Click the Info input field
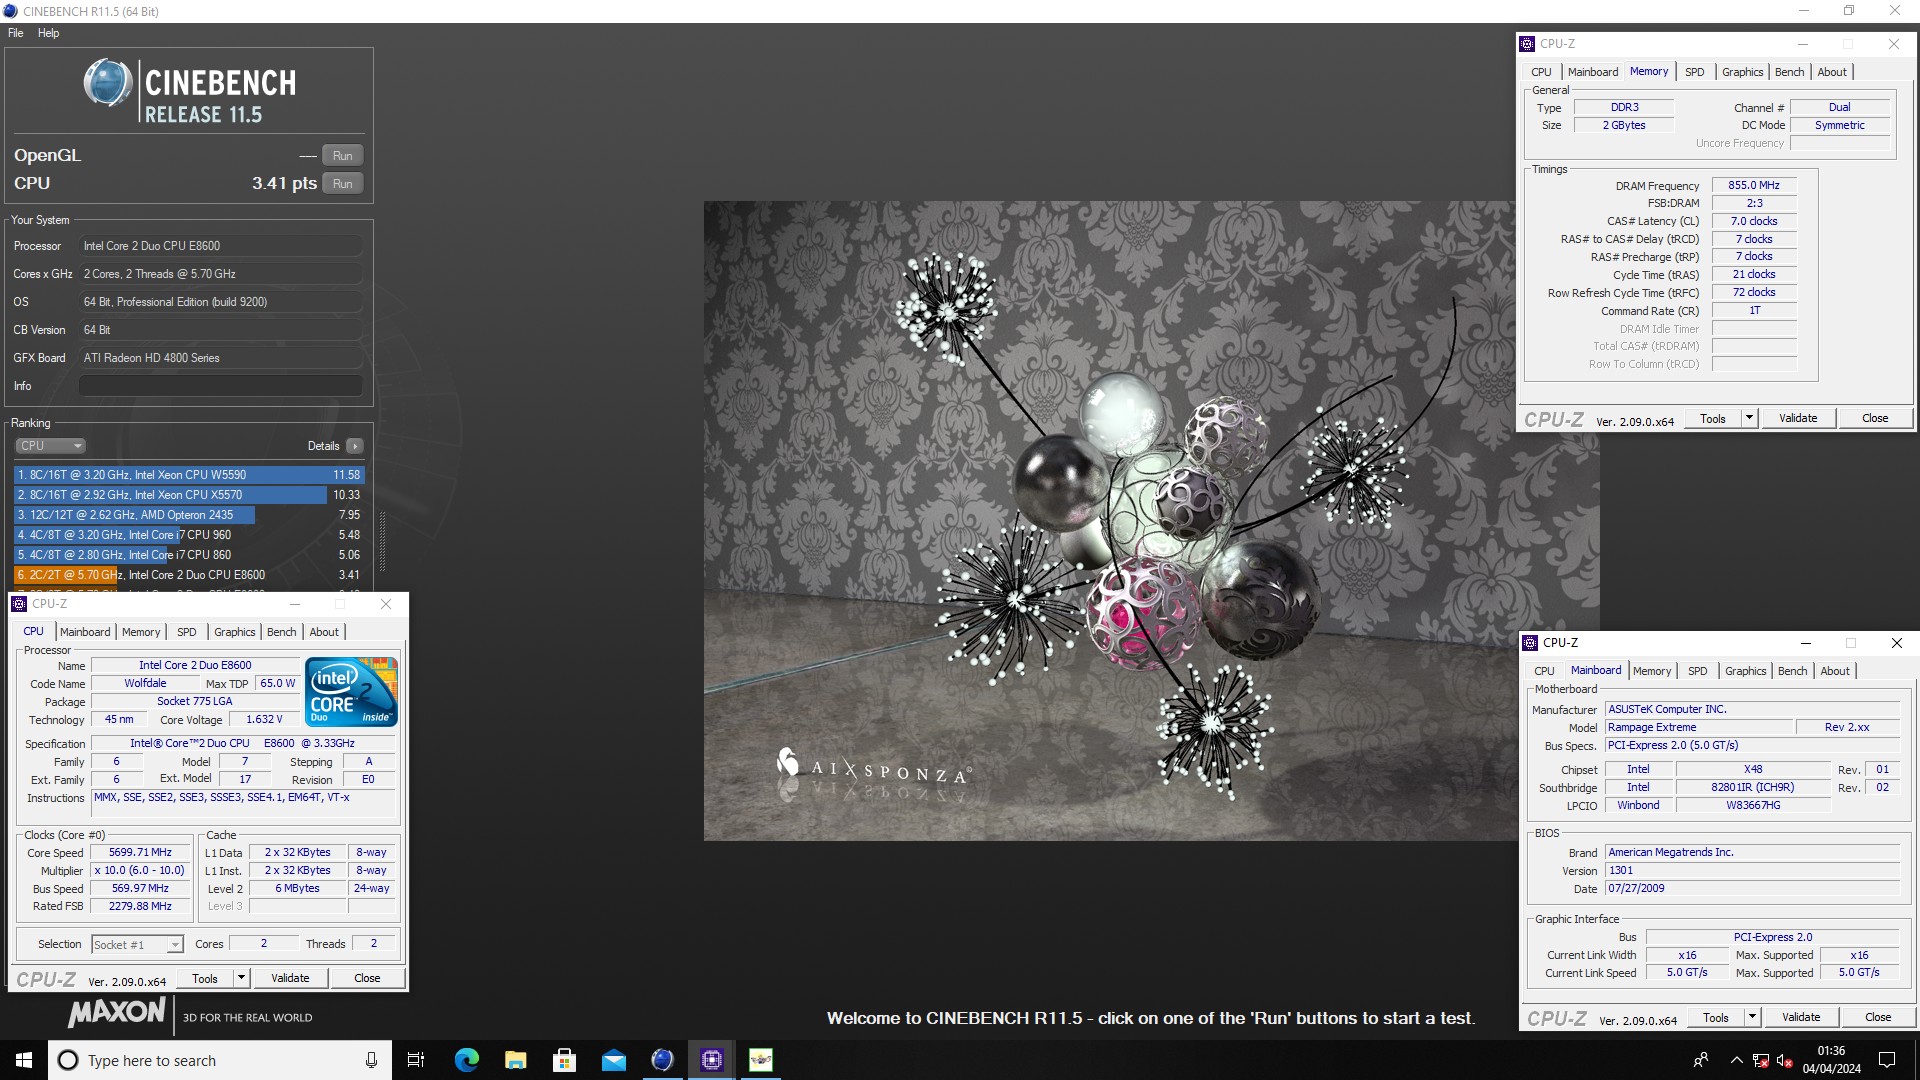 click(x=220, y=386)
